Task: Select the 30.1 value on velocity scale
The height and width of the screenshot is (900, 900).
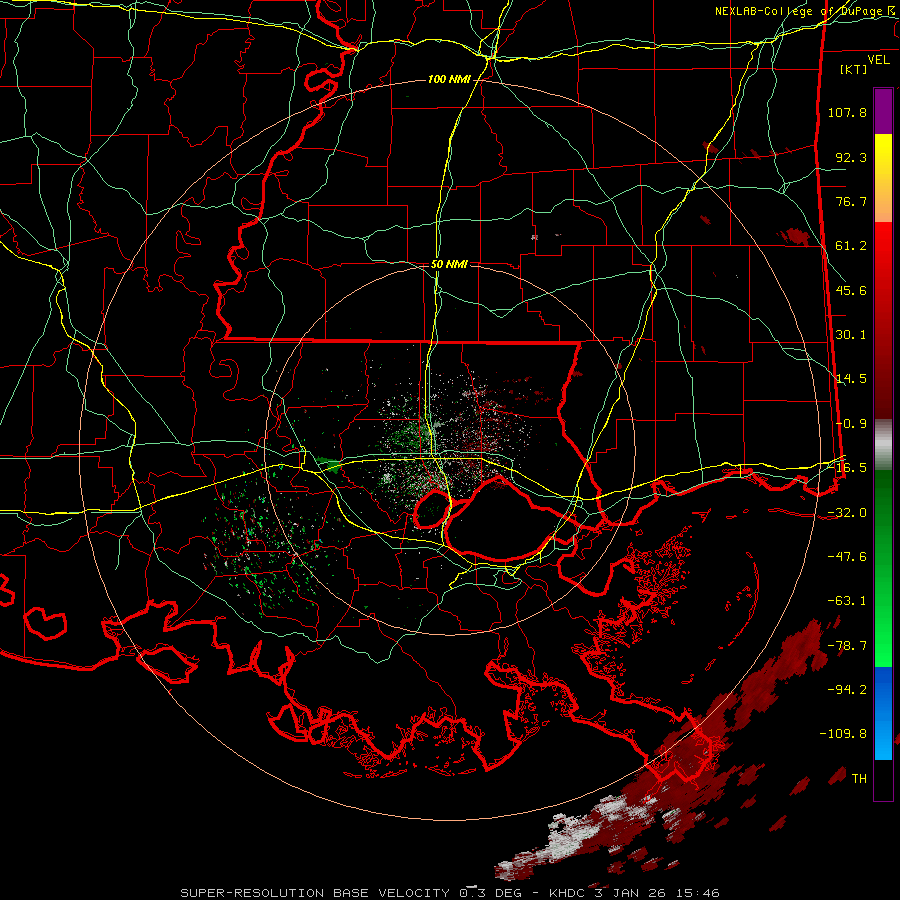Action: click(x=851, y=335)
